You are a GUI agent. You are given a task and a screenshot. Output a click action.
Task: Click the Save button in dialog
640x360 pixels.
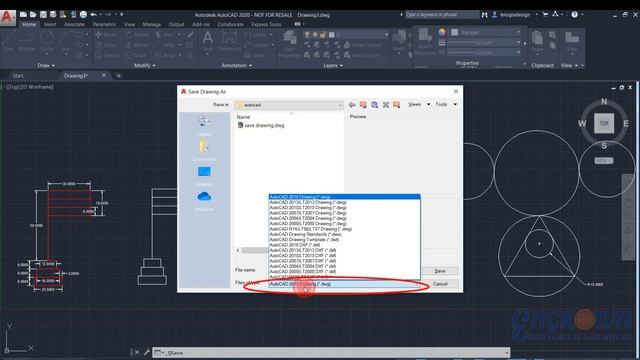440,271
